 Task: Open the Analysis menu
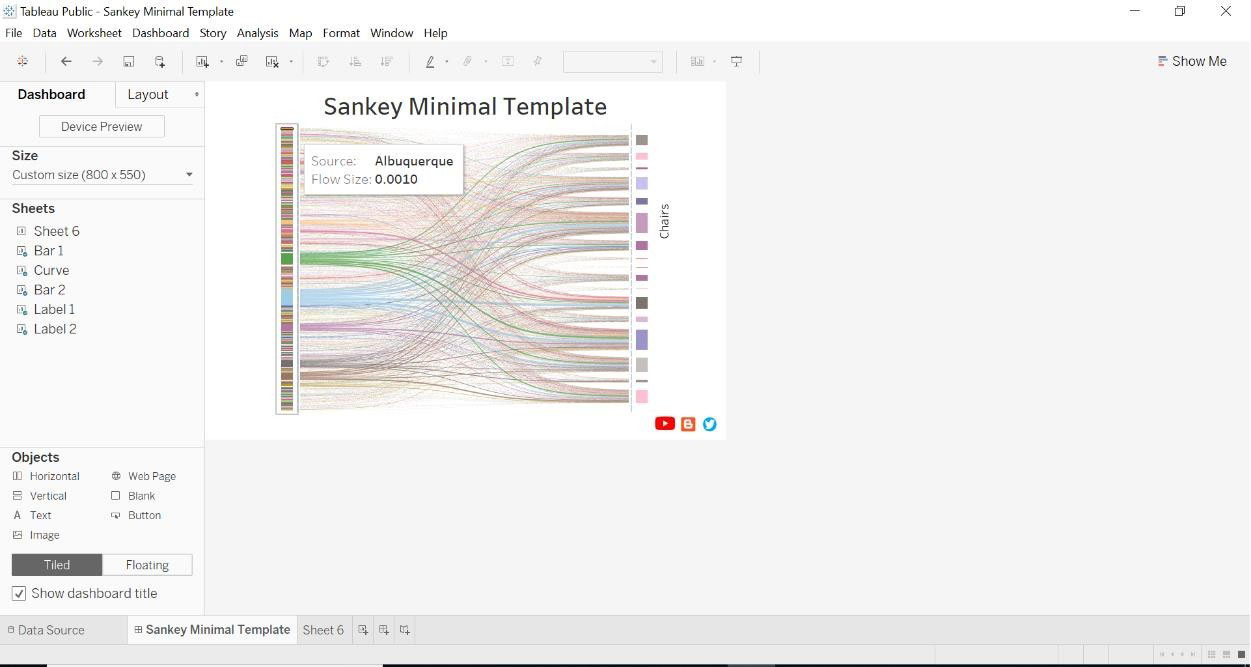257,33
